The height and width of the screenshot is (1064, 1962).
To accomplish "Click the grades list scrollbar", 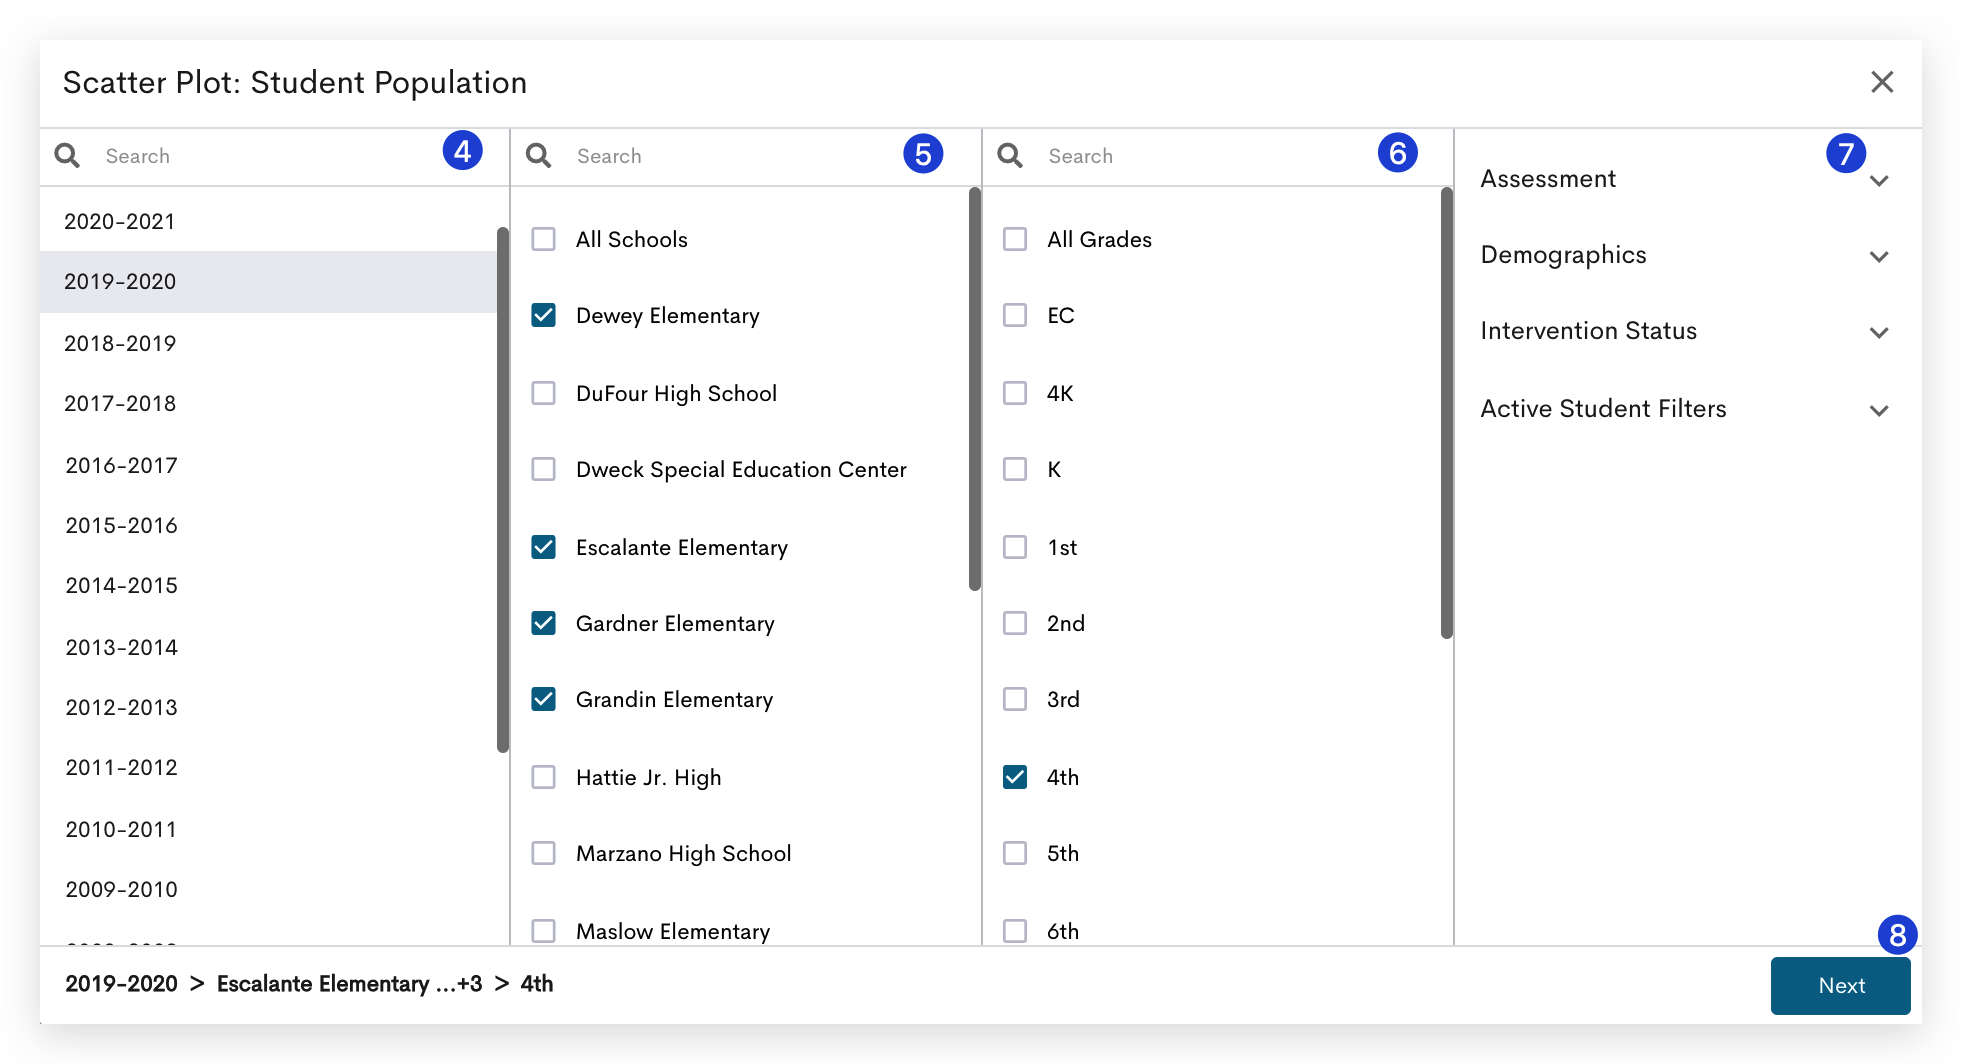I will click(x=1446, y=413).
